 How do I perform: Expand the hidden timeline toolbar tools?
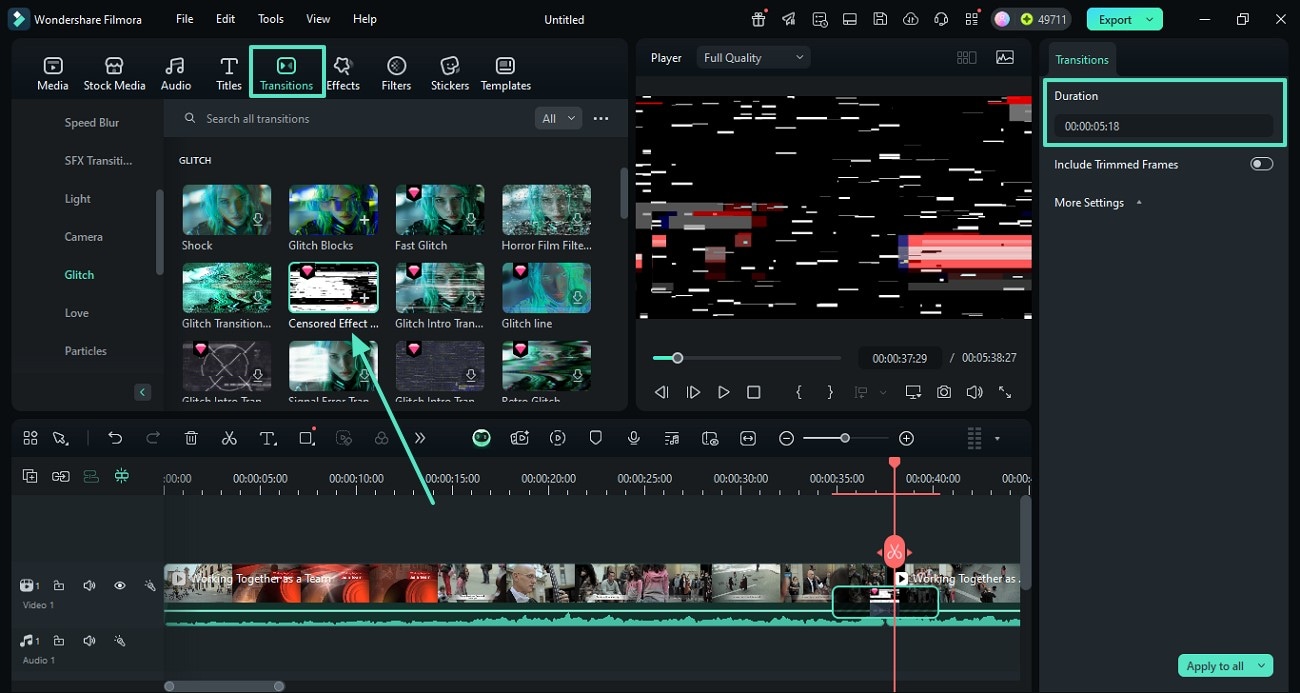pos(420,438)
